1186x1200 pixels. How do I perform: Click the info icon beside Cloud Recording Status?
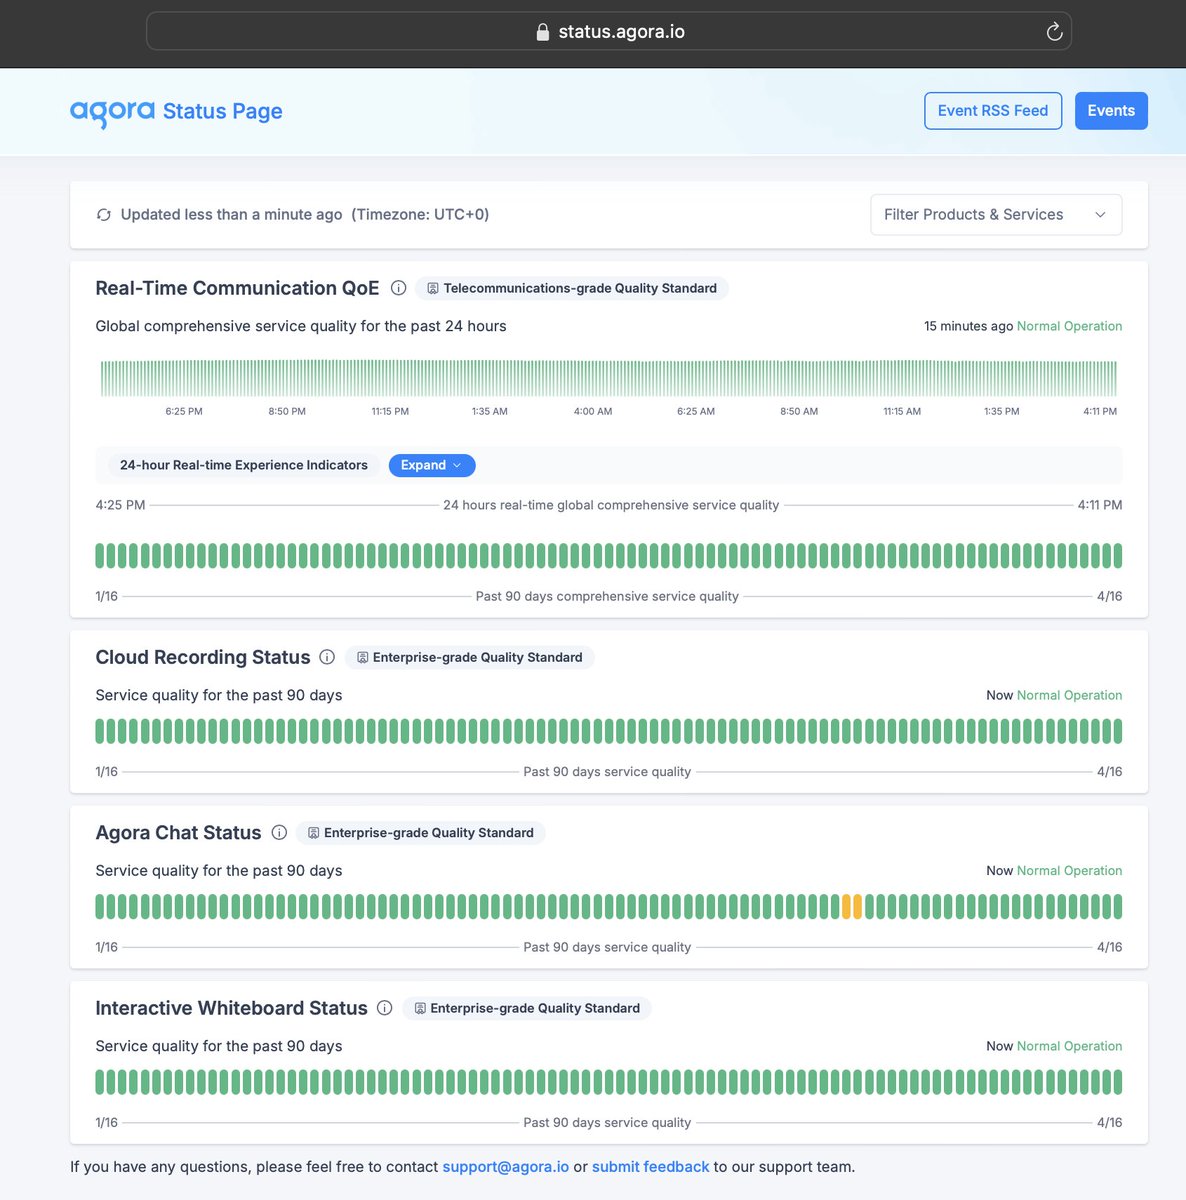(327, 657)
